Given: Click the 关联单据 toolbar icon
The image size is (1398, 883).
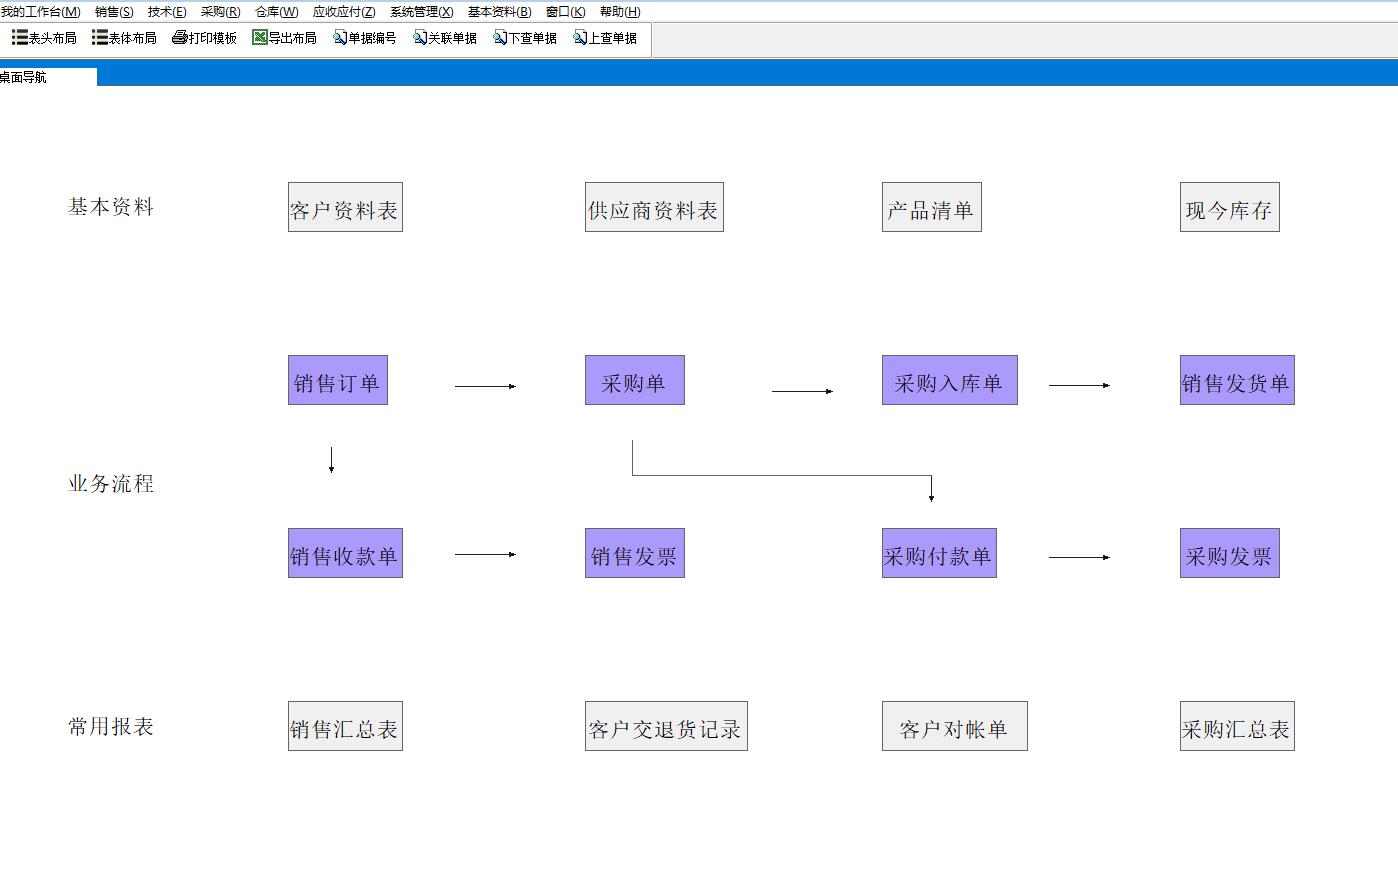Looking at the screenshot, I should click(420, 38).
